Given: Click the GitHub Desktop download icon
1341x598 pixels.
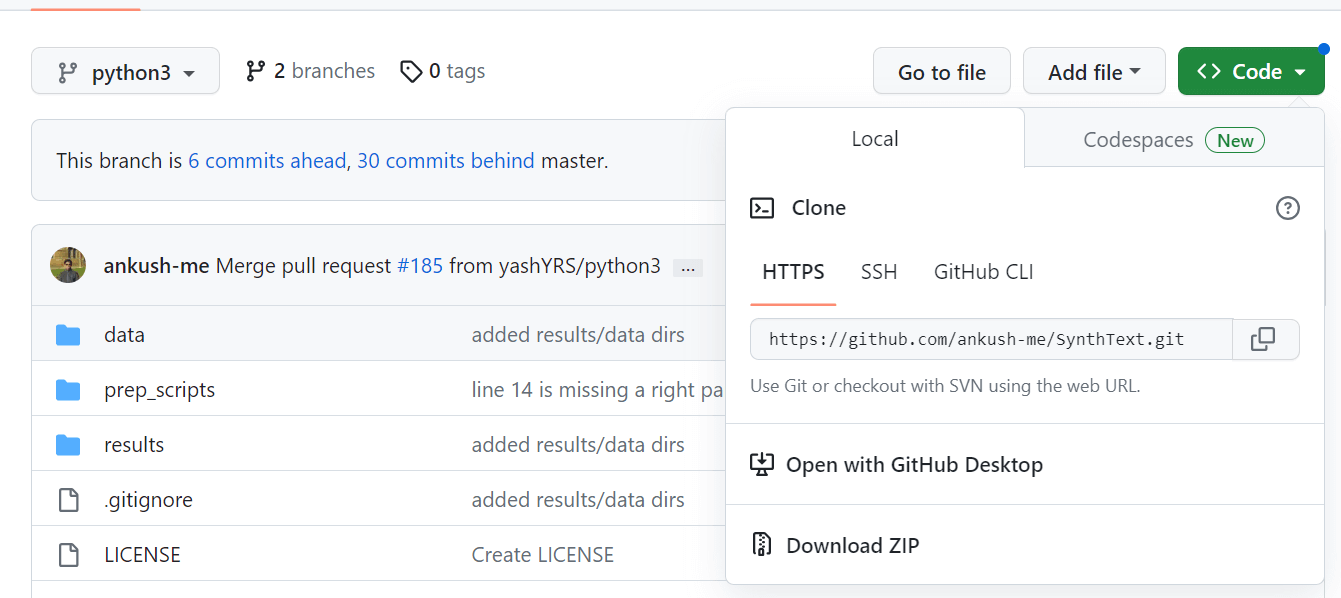Looking at the screenshot, I should click(x=762, y=464).
